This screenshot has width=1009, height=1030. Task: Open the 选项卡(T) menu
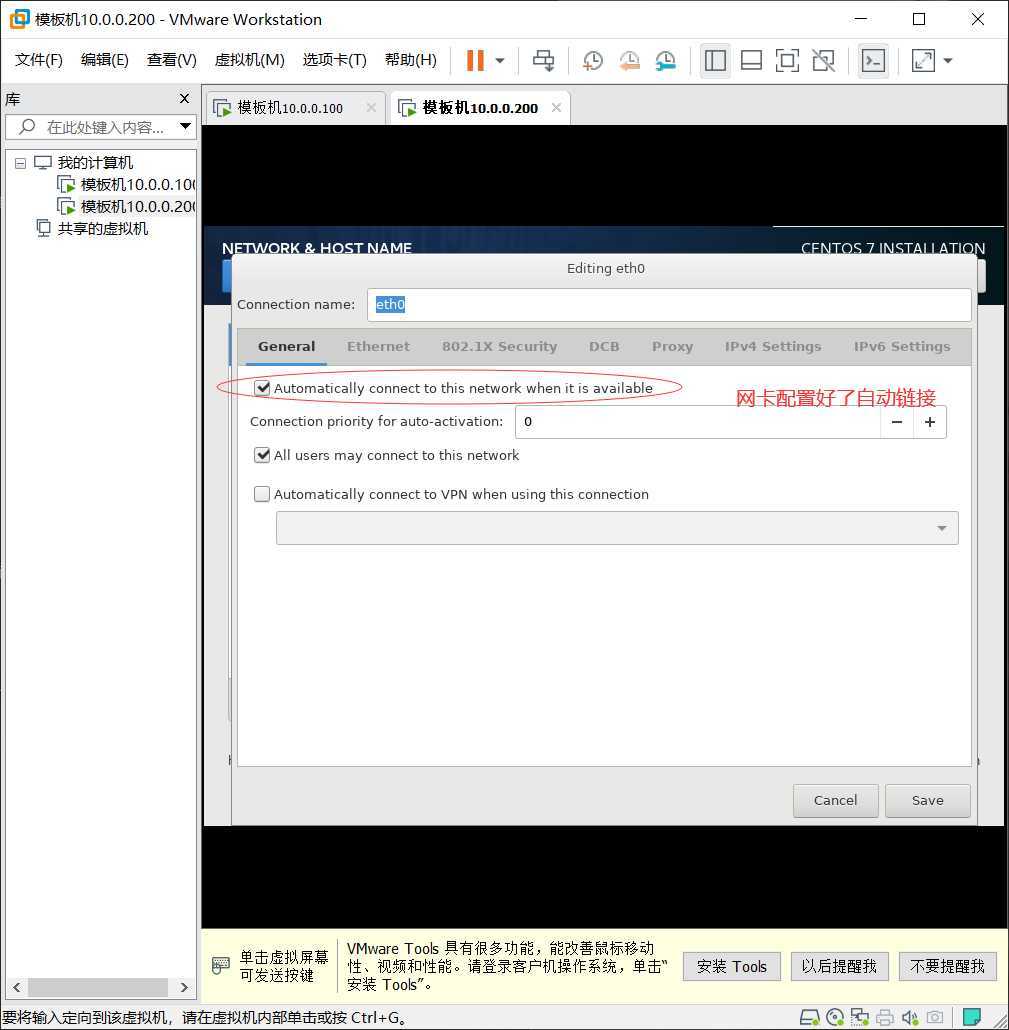(334, 60)
